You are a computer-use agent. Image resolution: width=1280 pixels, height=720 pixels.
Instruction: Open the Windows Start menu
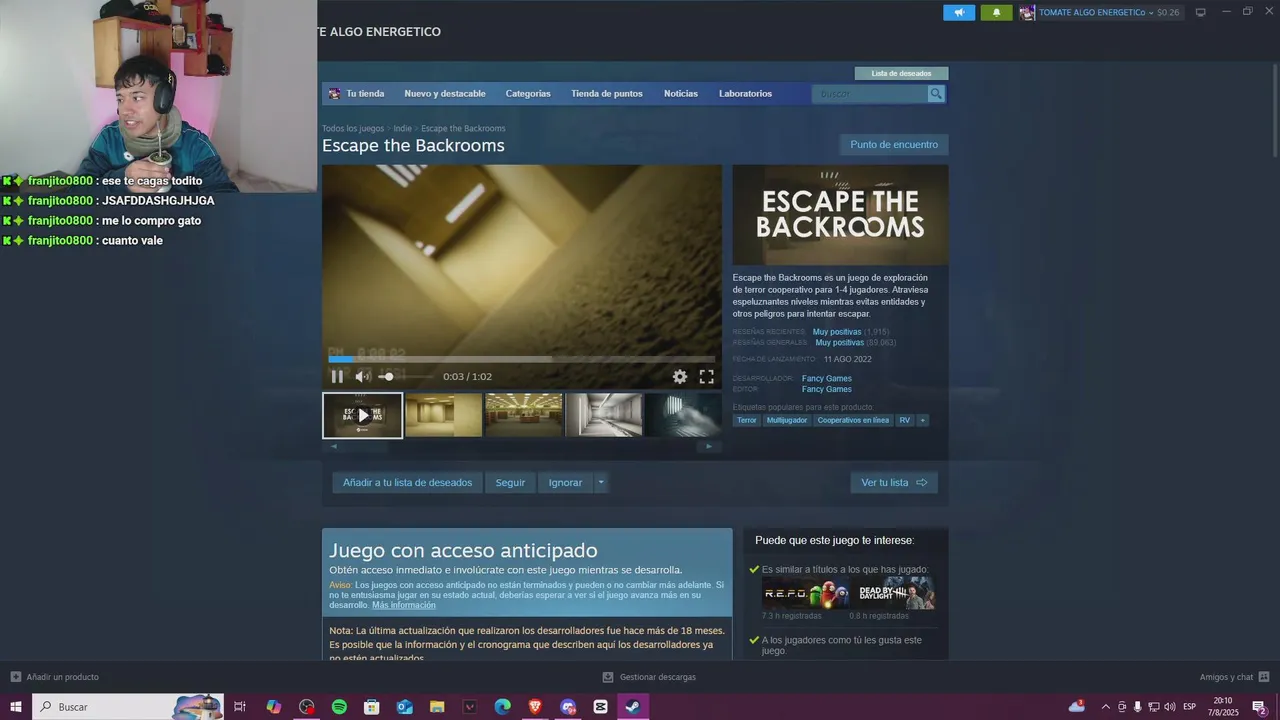(16, 707)
